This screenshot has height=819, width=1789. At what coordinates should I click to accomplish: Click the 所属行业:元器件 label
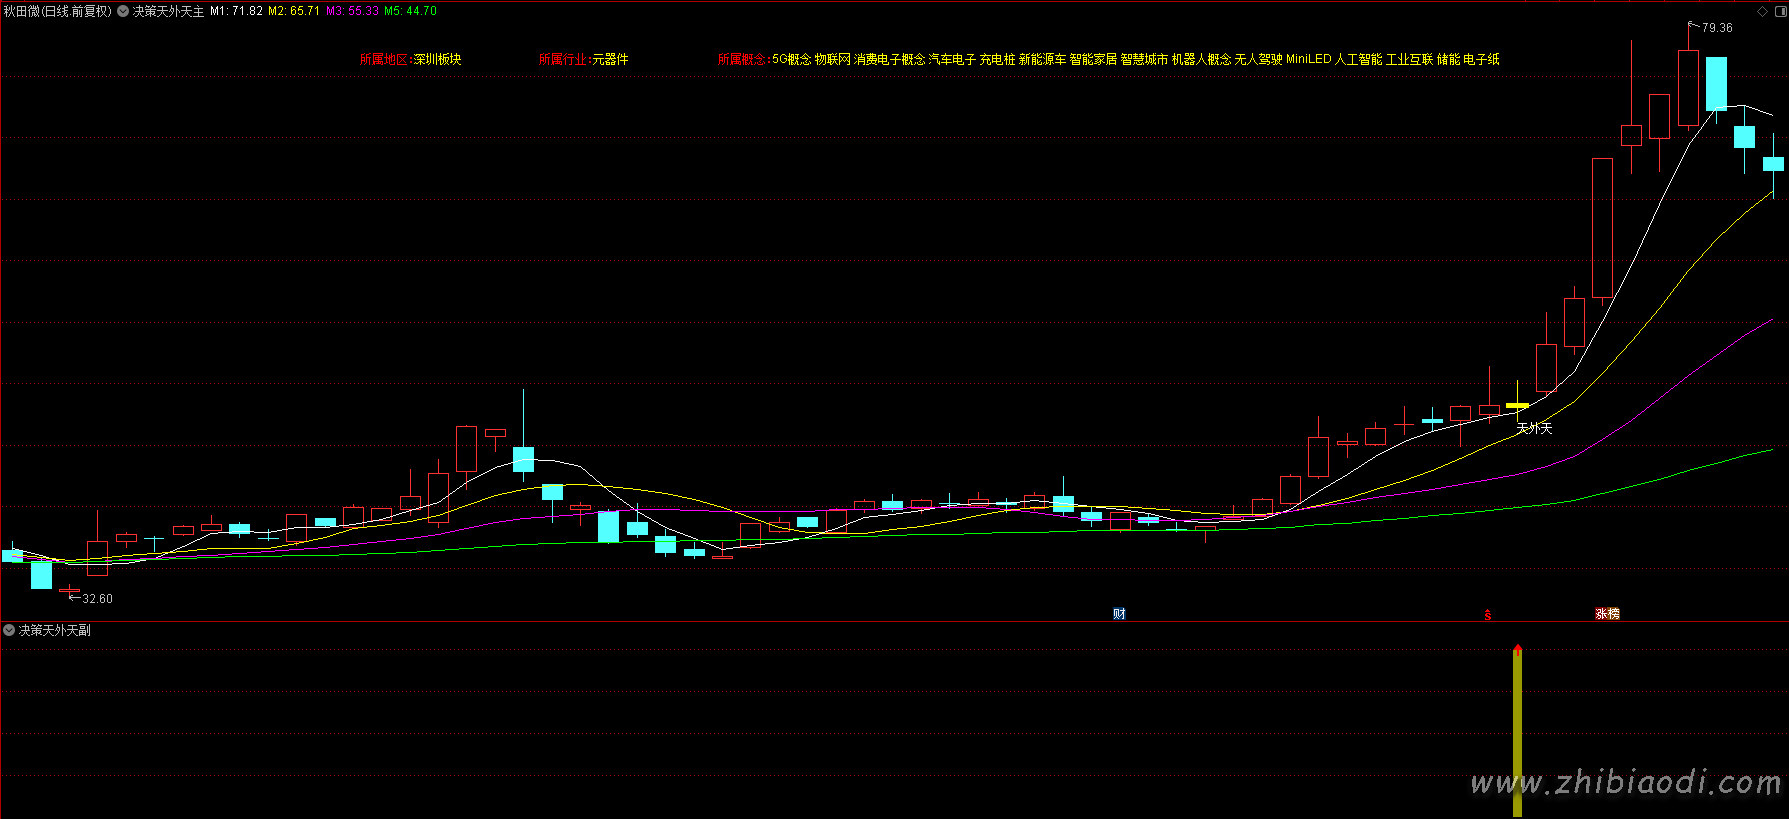click(583, 60)
